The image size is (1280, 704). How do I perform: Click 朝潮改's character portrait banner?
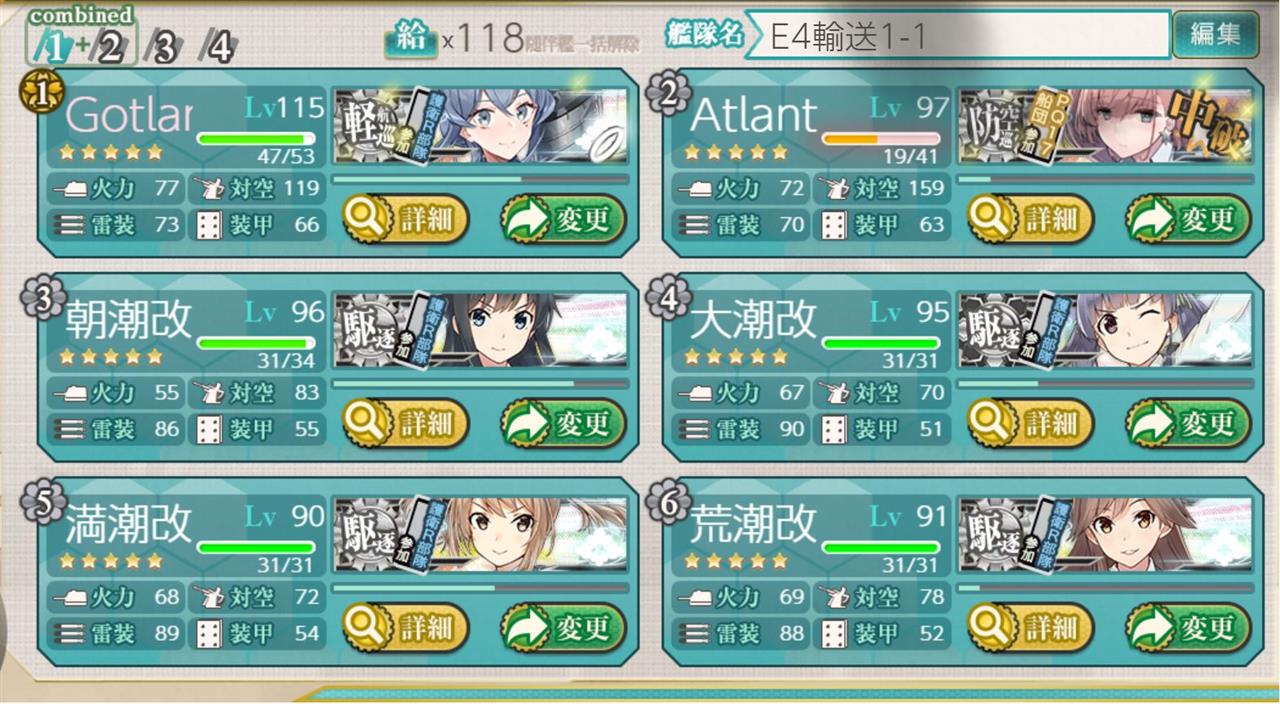(481, 330)
